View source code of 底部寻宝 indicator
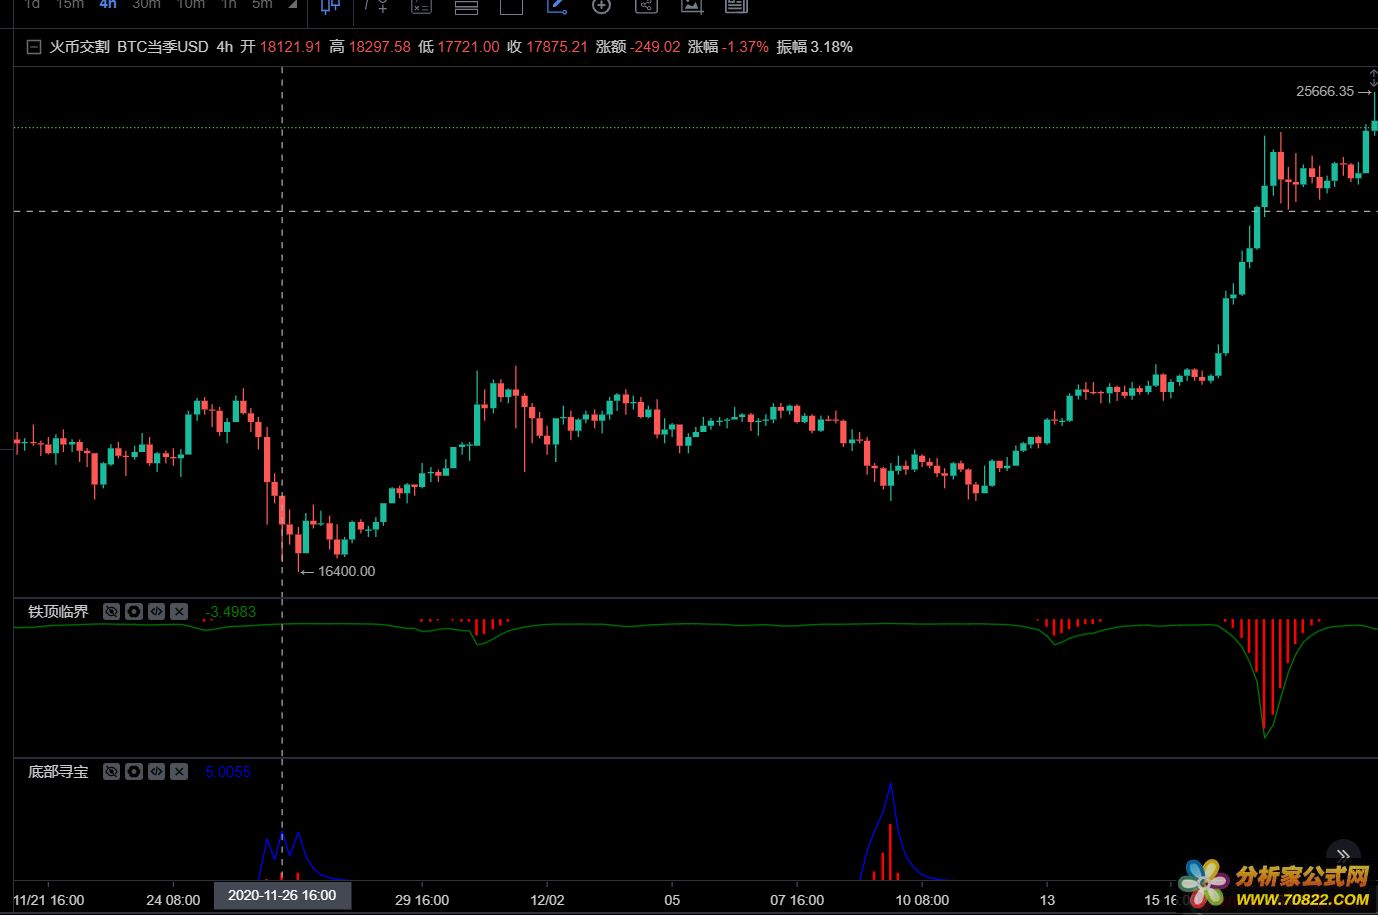The height and width of the screenshot is (915, 1378). [x=156, y=771]
